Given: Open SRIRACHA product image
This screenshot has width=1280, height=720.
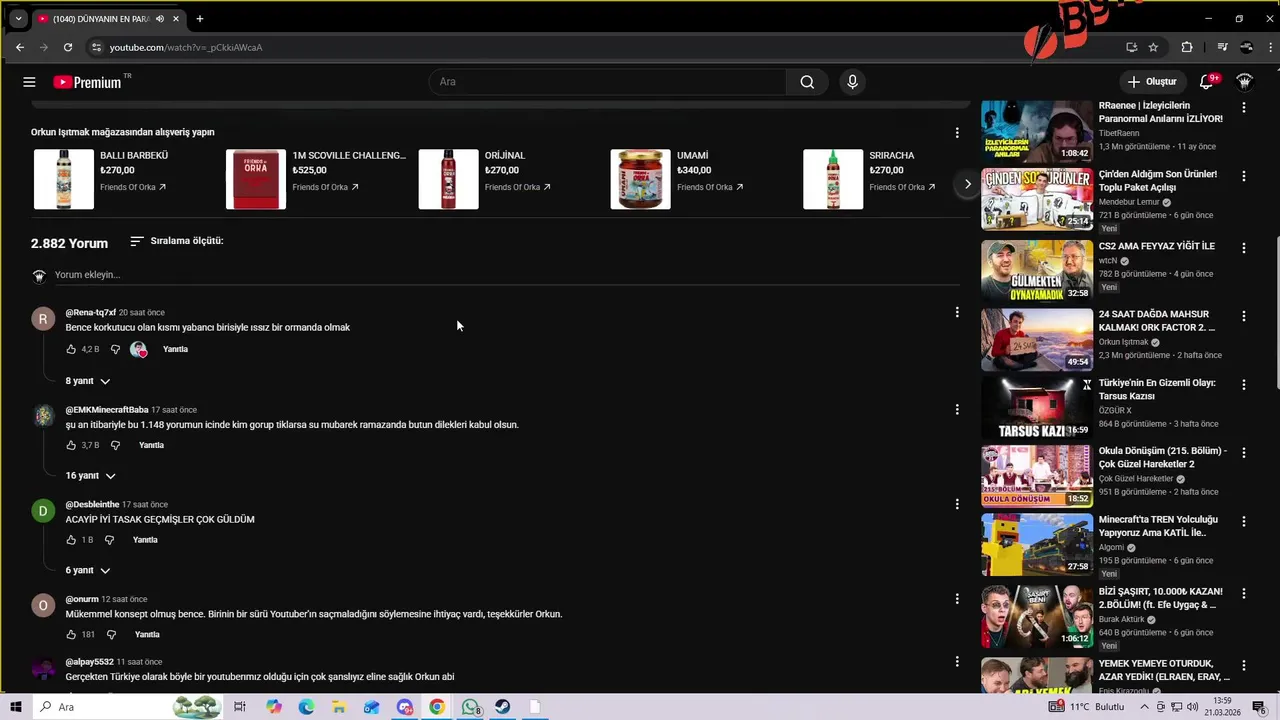Looking at the screenshot, I should point(833,179).
